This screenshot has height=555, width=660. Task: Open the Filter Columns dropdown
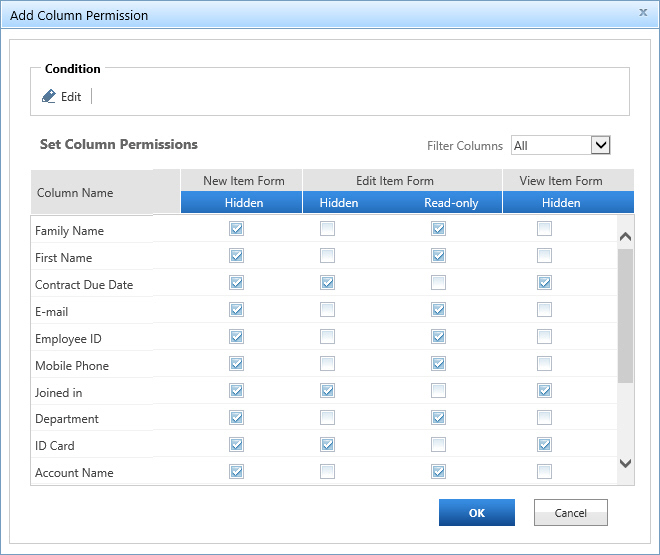tap(600, 145)
